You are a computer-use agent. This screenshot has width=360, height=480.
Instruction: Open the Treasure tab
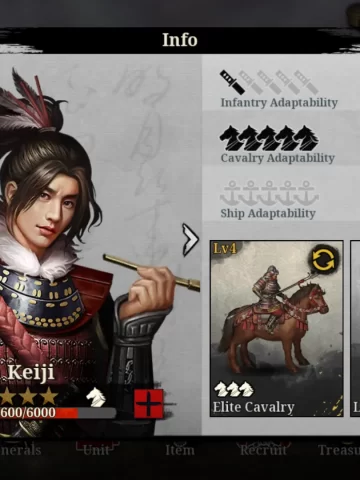click(x=339, y=450)
